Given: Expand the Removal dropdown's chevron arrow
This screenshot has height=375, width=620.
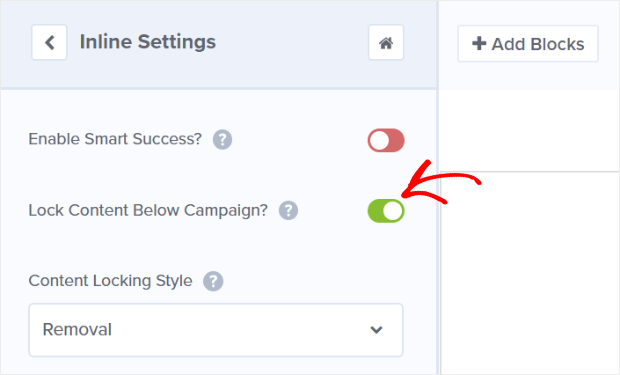Looking at the screenshot, I should (376, 330).
